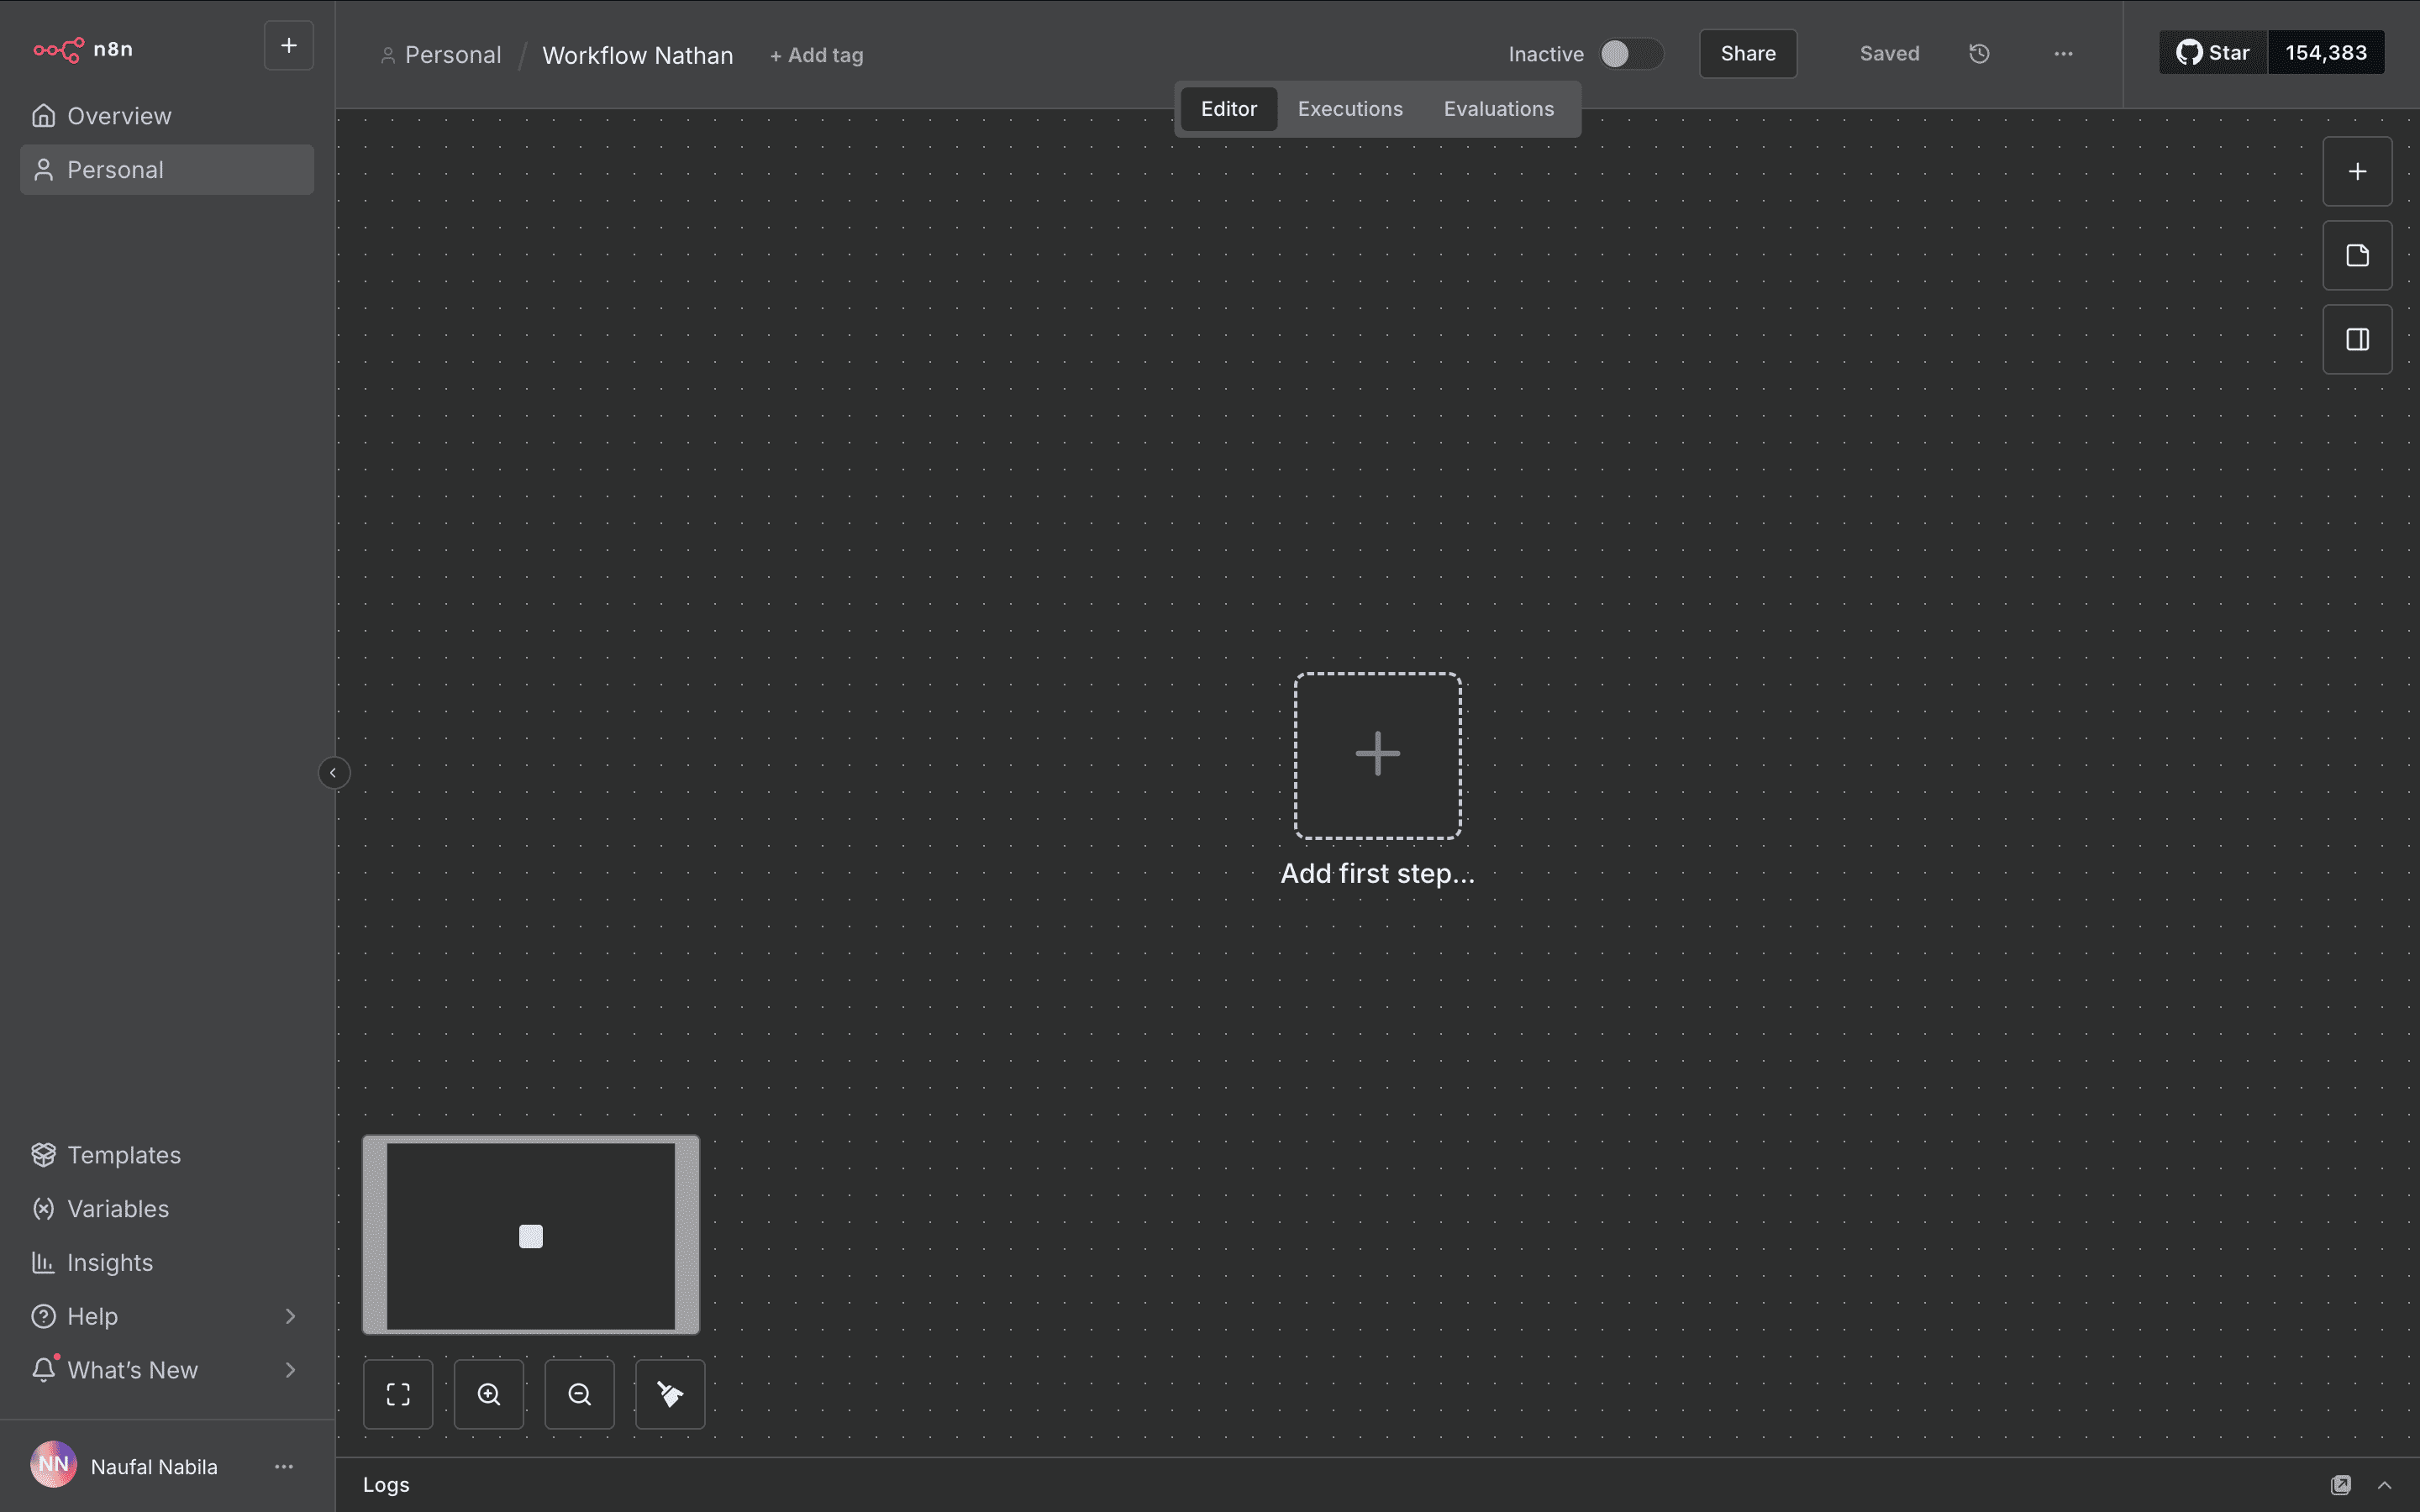
Task: Open Variables in the sidebar
Action: tap(167, 1209)
